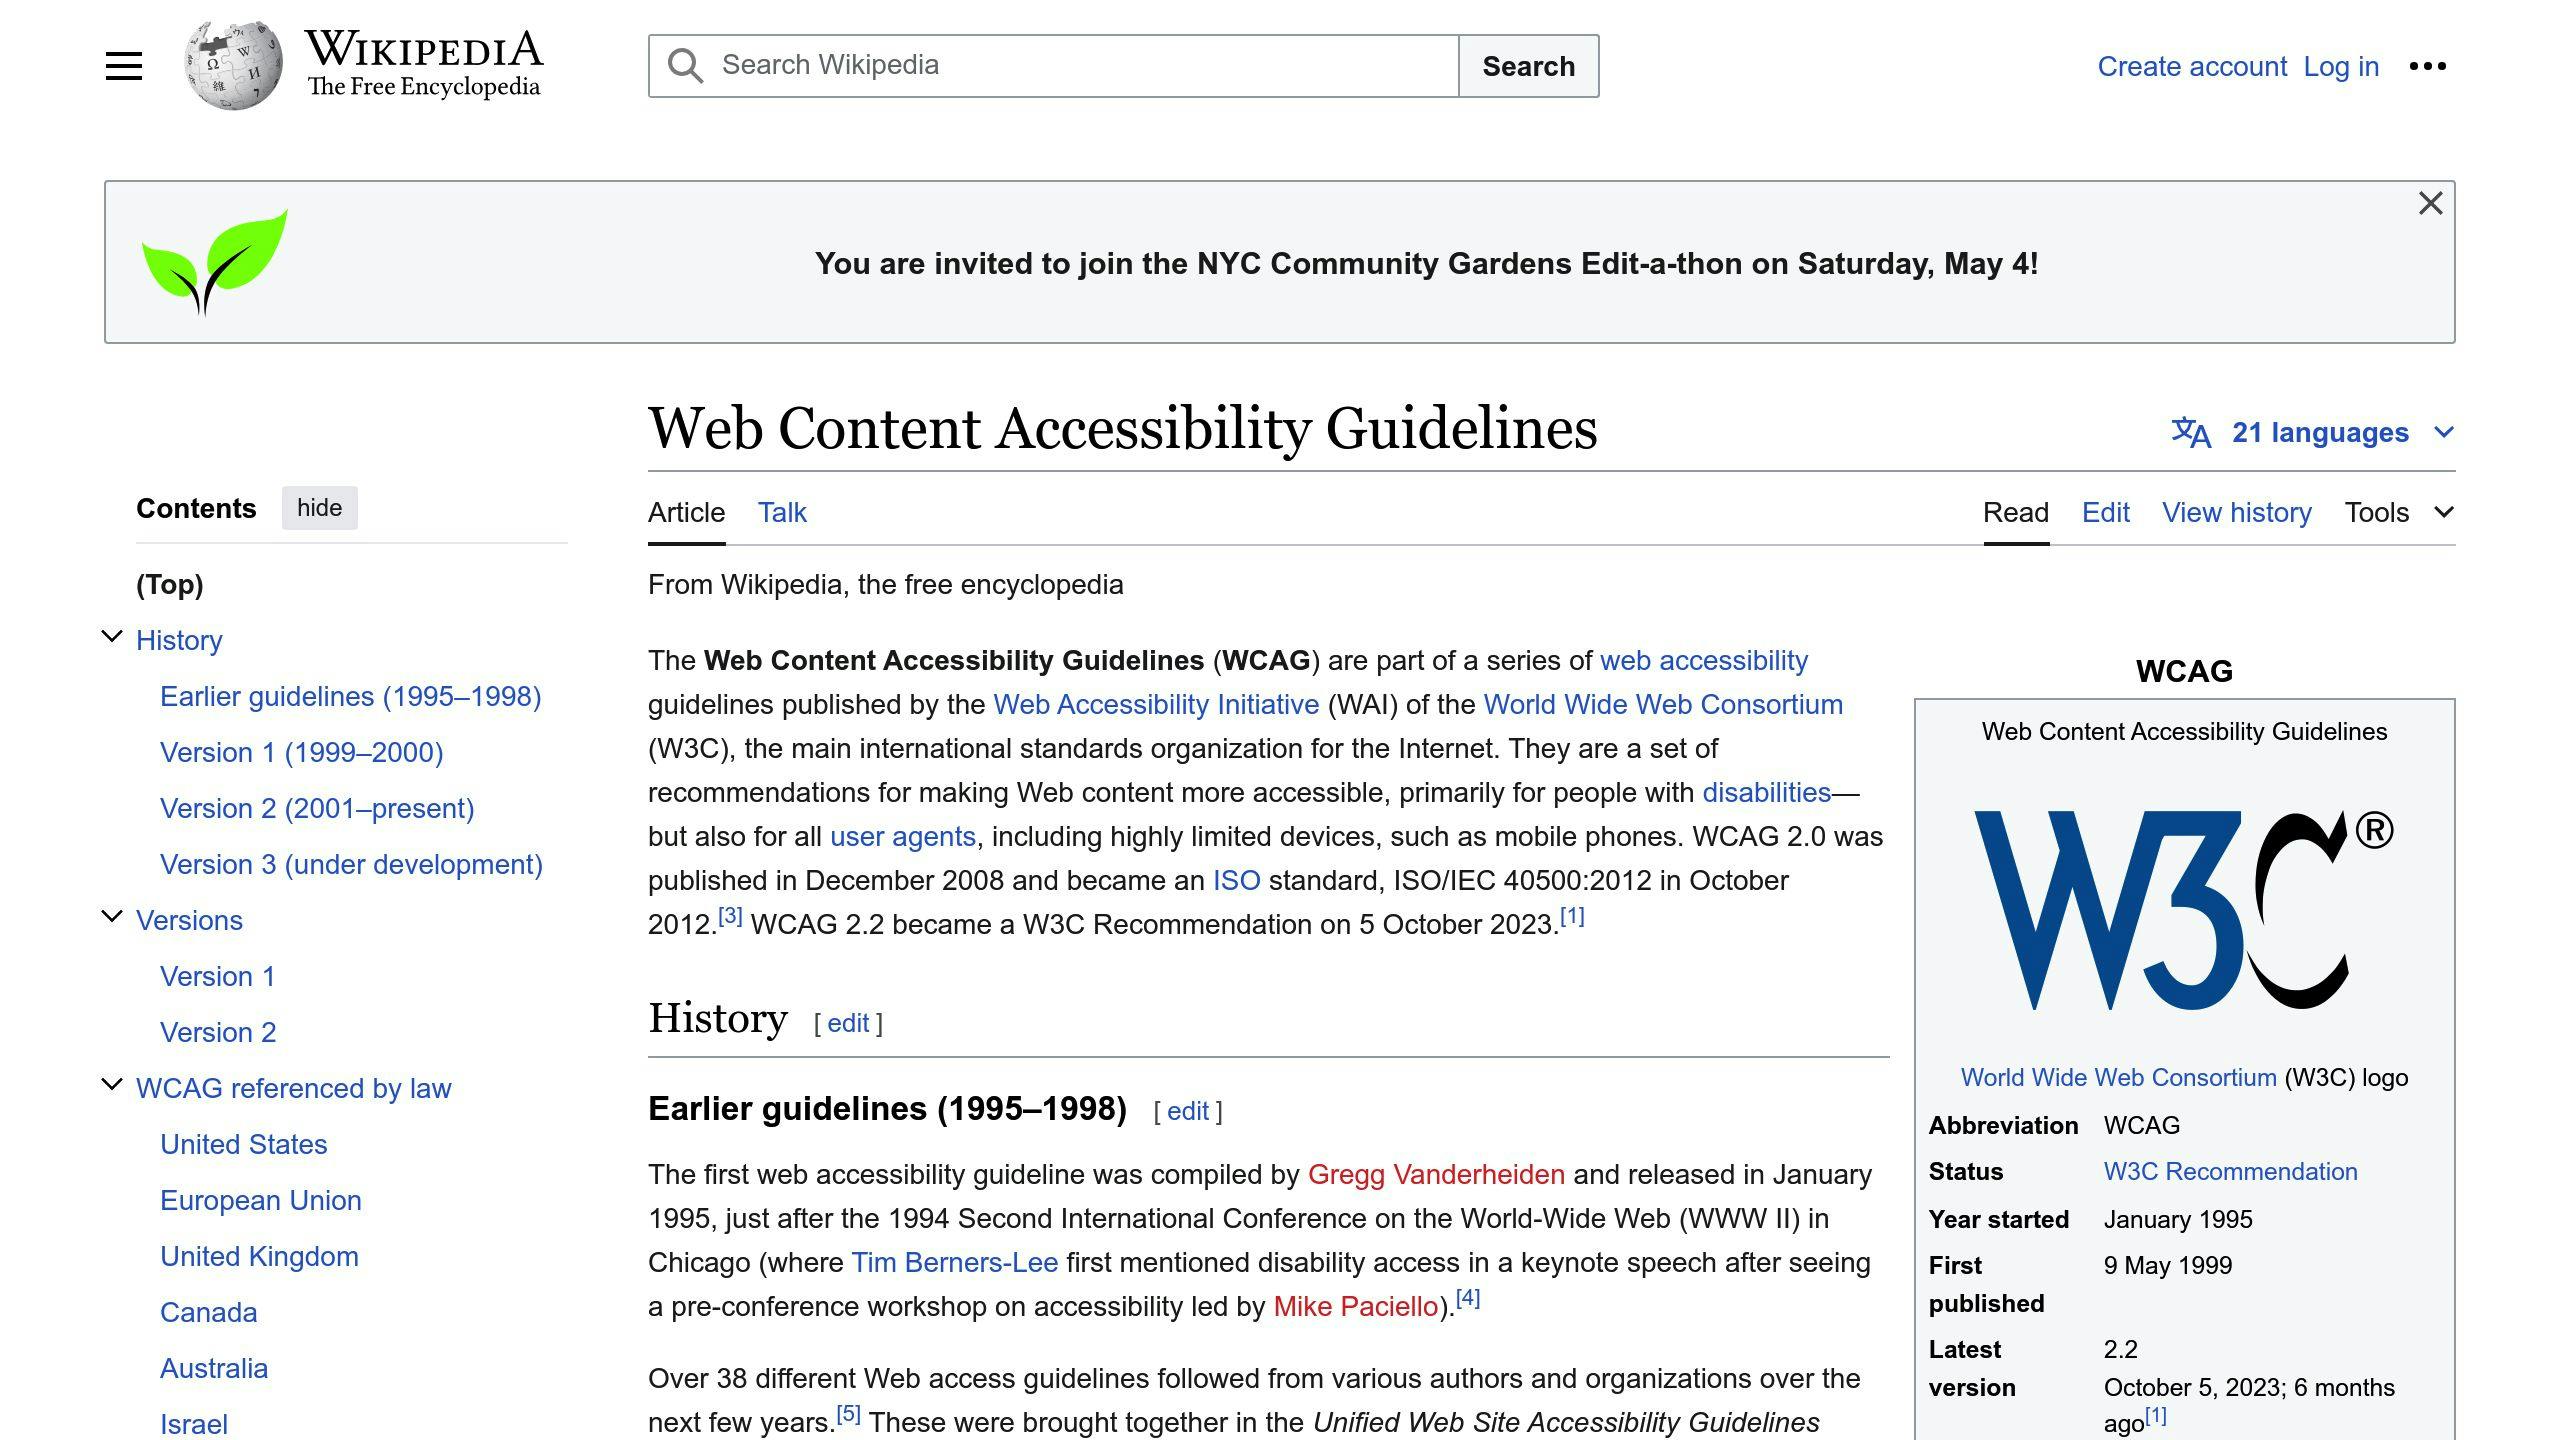Viewport: 2560px width, 1440px height.
Task: Switch to the Talk tab
Action: [781, 512]
